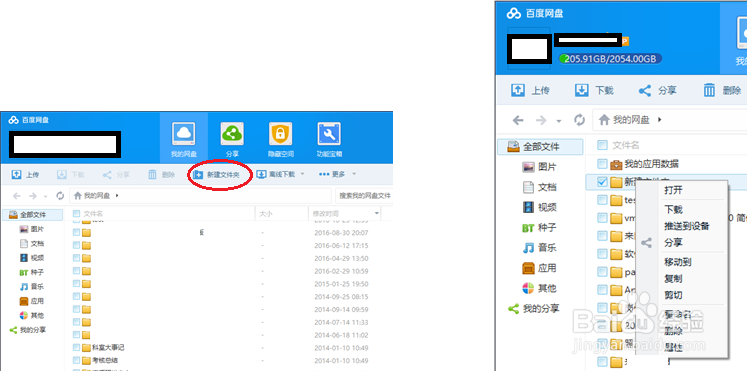Choose 推送到设备 from the context menu
This screenshot has height=371, width=747.
(687, 226)
